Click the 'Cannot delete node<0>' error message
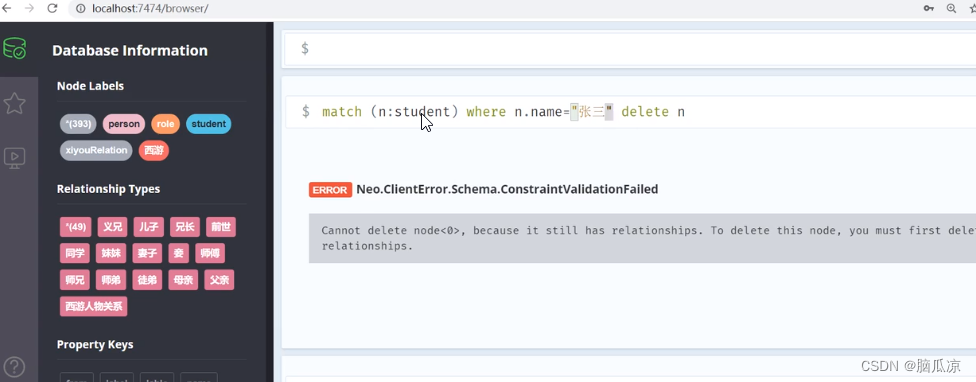Viewport: 976px width, 382px height. (642, 238)
